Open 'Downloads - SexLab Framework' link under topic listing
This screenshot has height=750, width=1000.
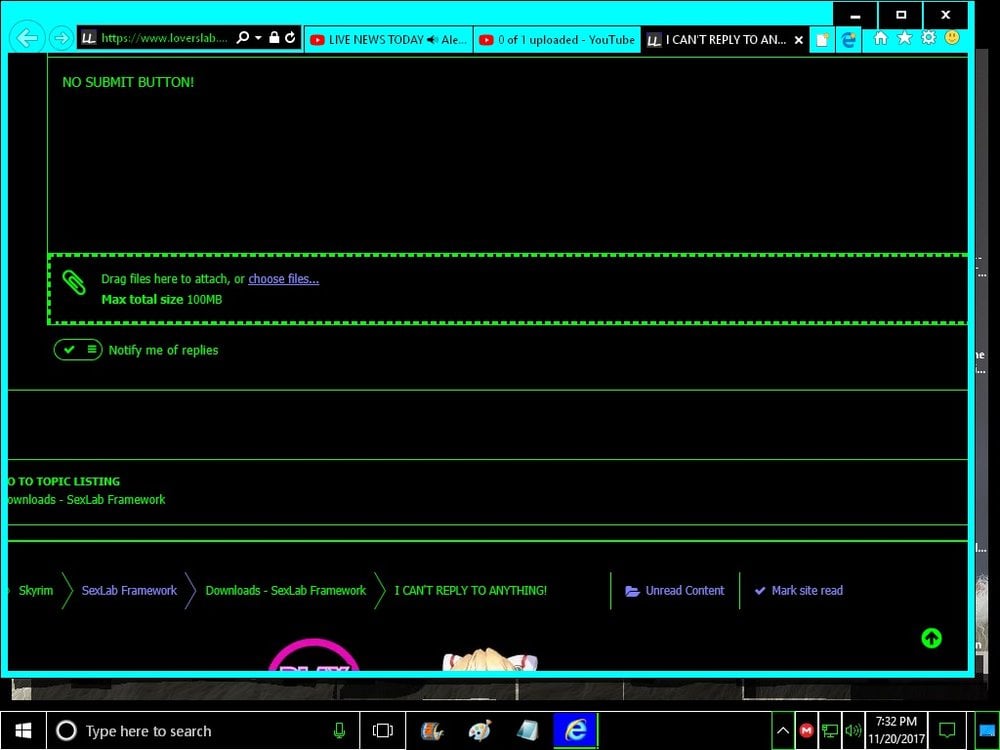pos(87,499)
